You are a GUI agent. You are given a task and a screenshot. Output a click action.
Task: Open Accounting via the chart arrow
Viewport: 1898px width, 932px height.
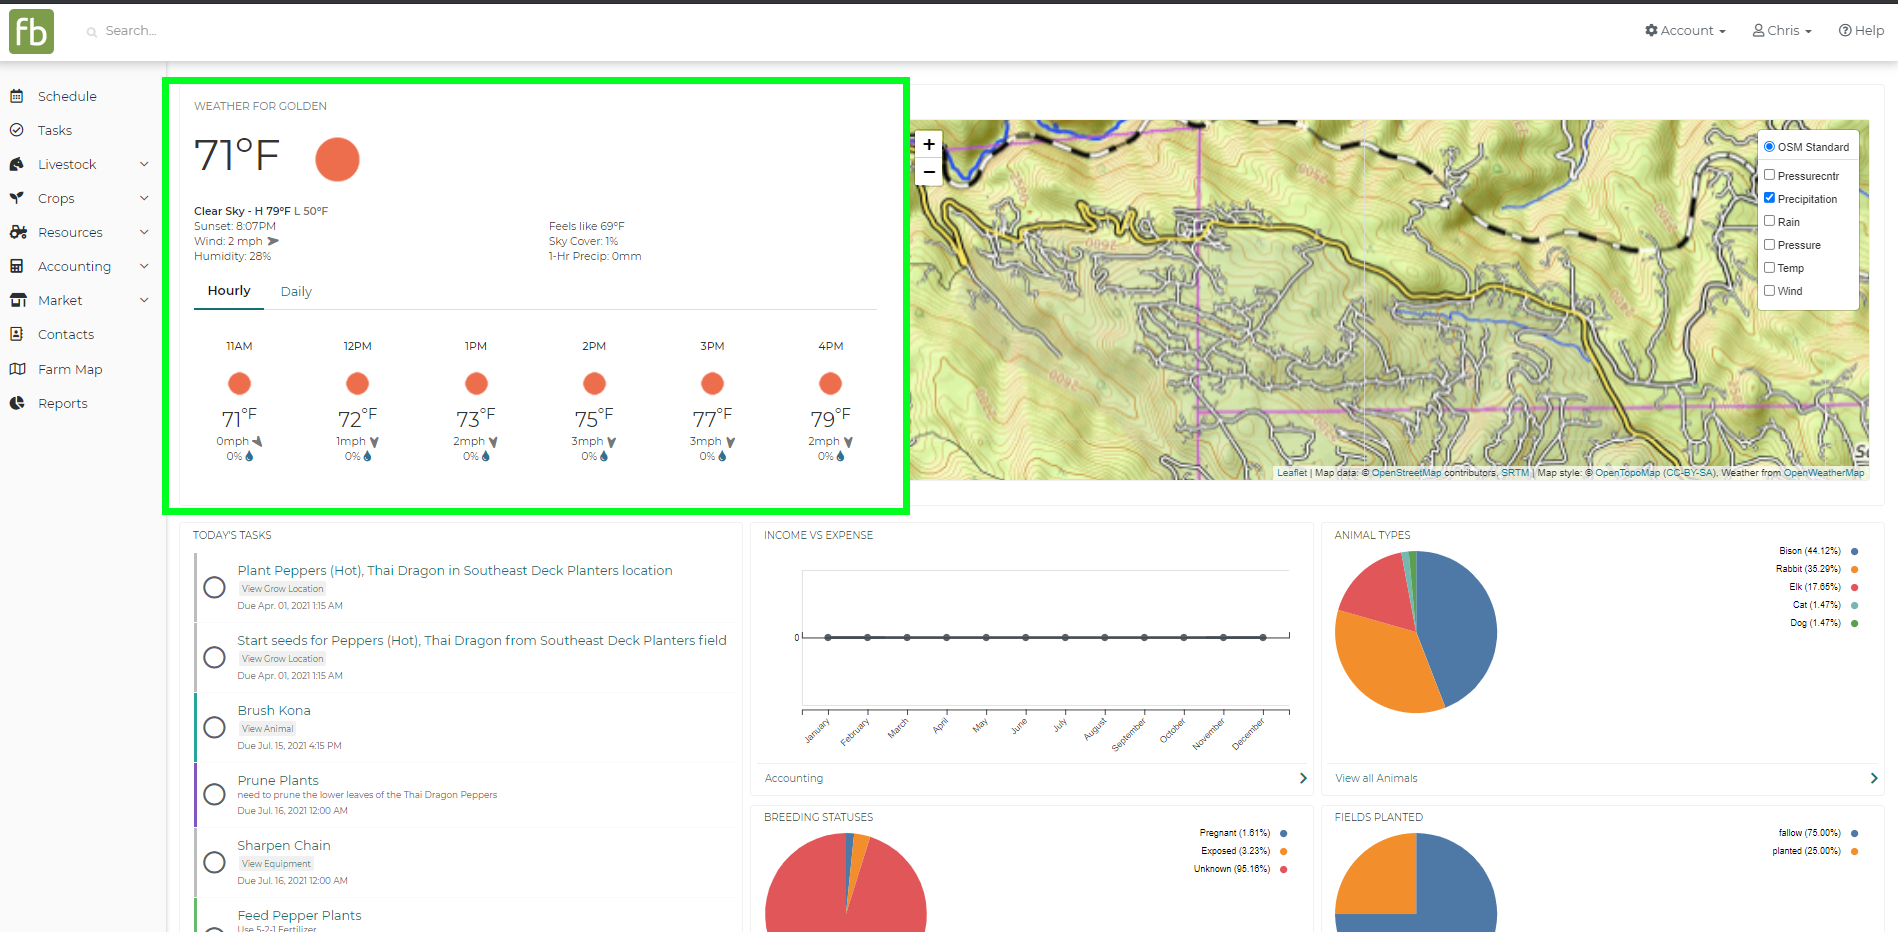coord(1303,778)
